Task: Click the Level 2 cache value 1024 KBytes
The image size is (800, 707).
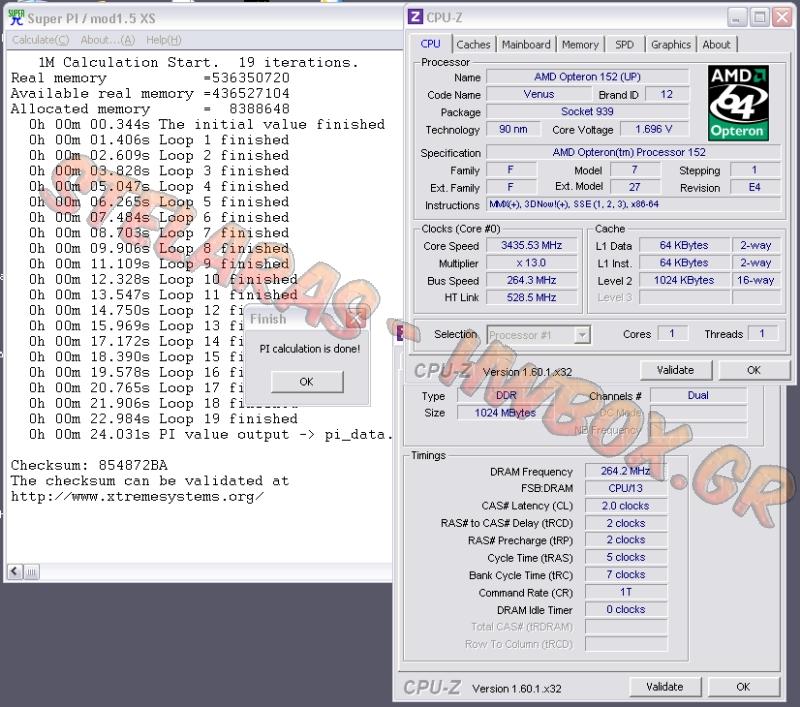Action: point(684,280)
